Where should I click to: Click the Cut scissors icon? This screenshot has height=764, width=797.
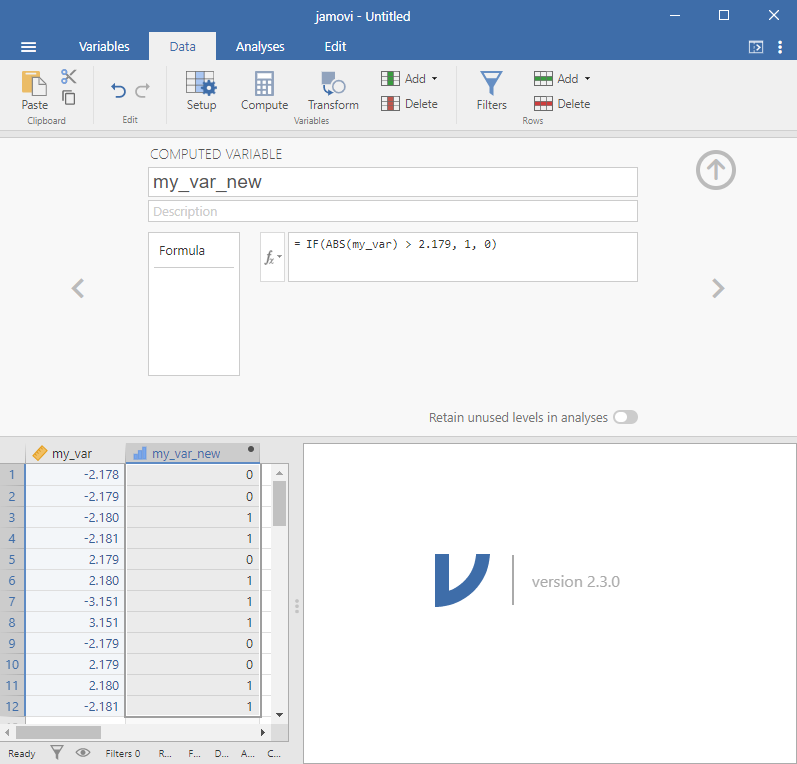[68, 77]
